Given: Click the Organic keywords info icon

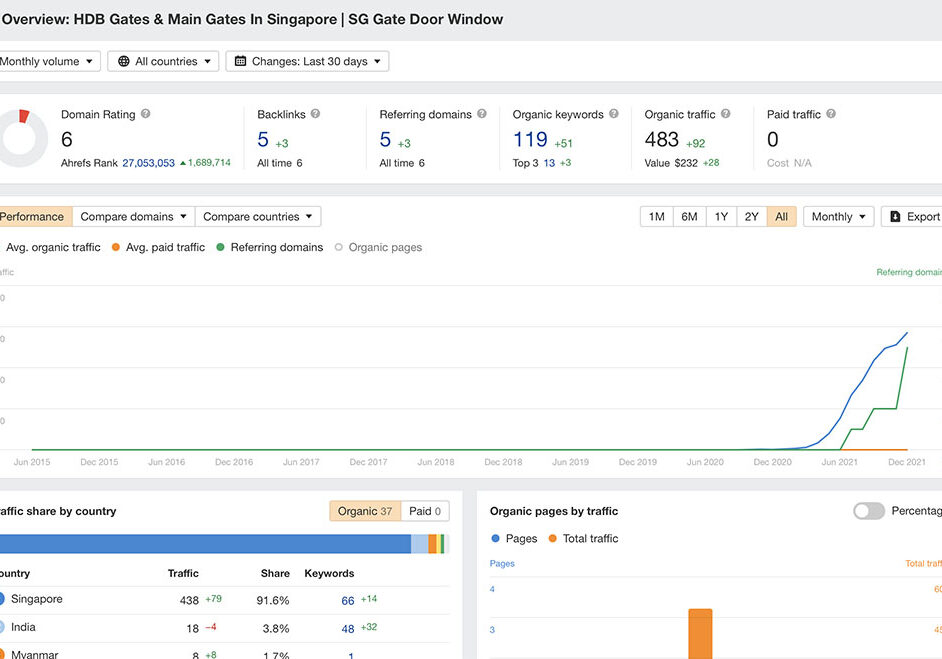Looking at the screenshot, I should 614,114.
